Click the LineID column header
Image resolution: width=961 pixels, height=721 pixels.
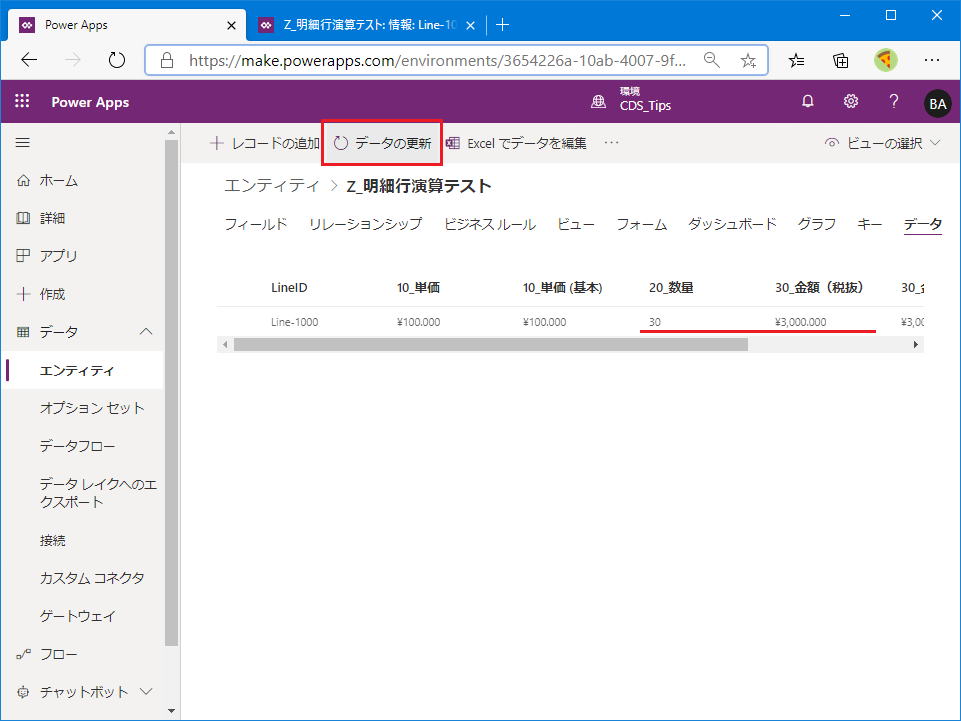(x=289, y=288)
